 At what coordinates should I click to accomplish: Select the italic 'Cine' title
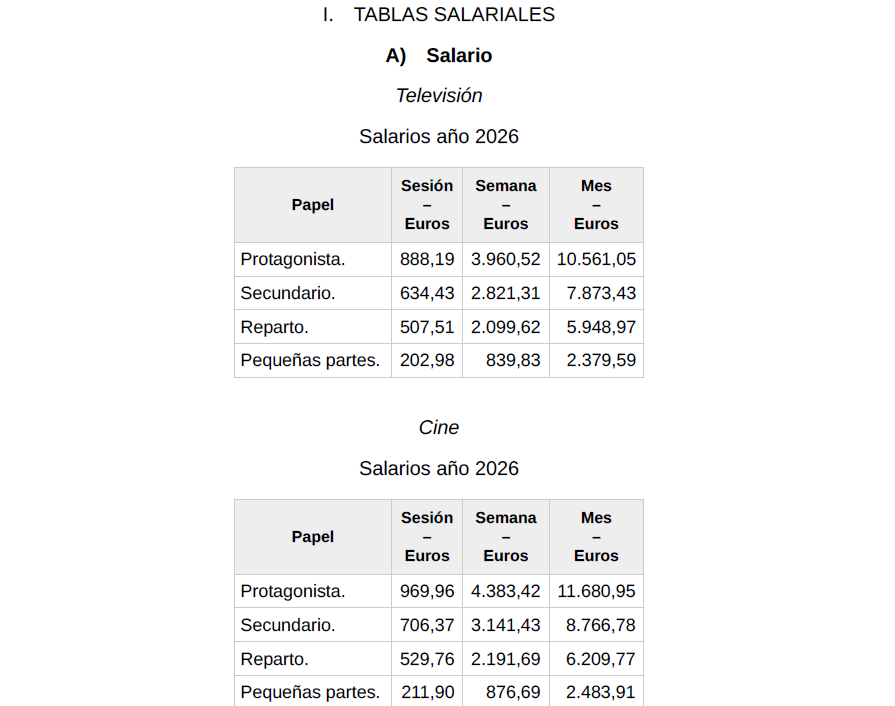[x=439, y=428]
